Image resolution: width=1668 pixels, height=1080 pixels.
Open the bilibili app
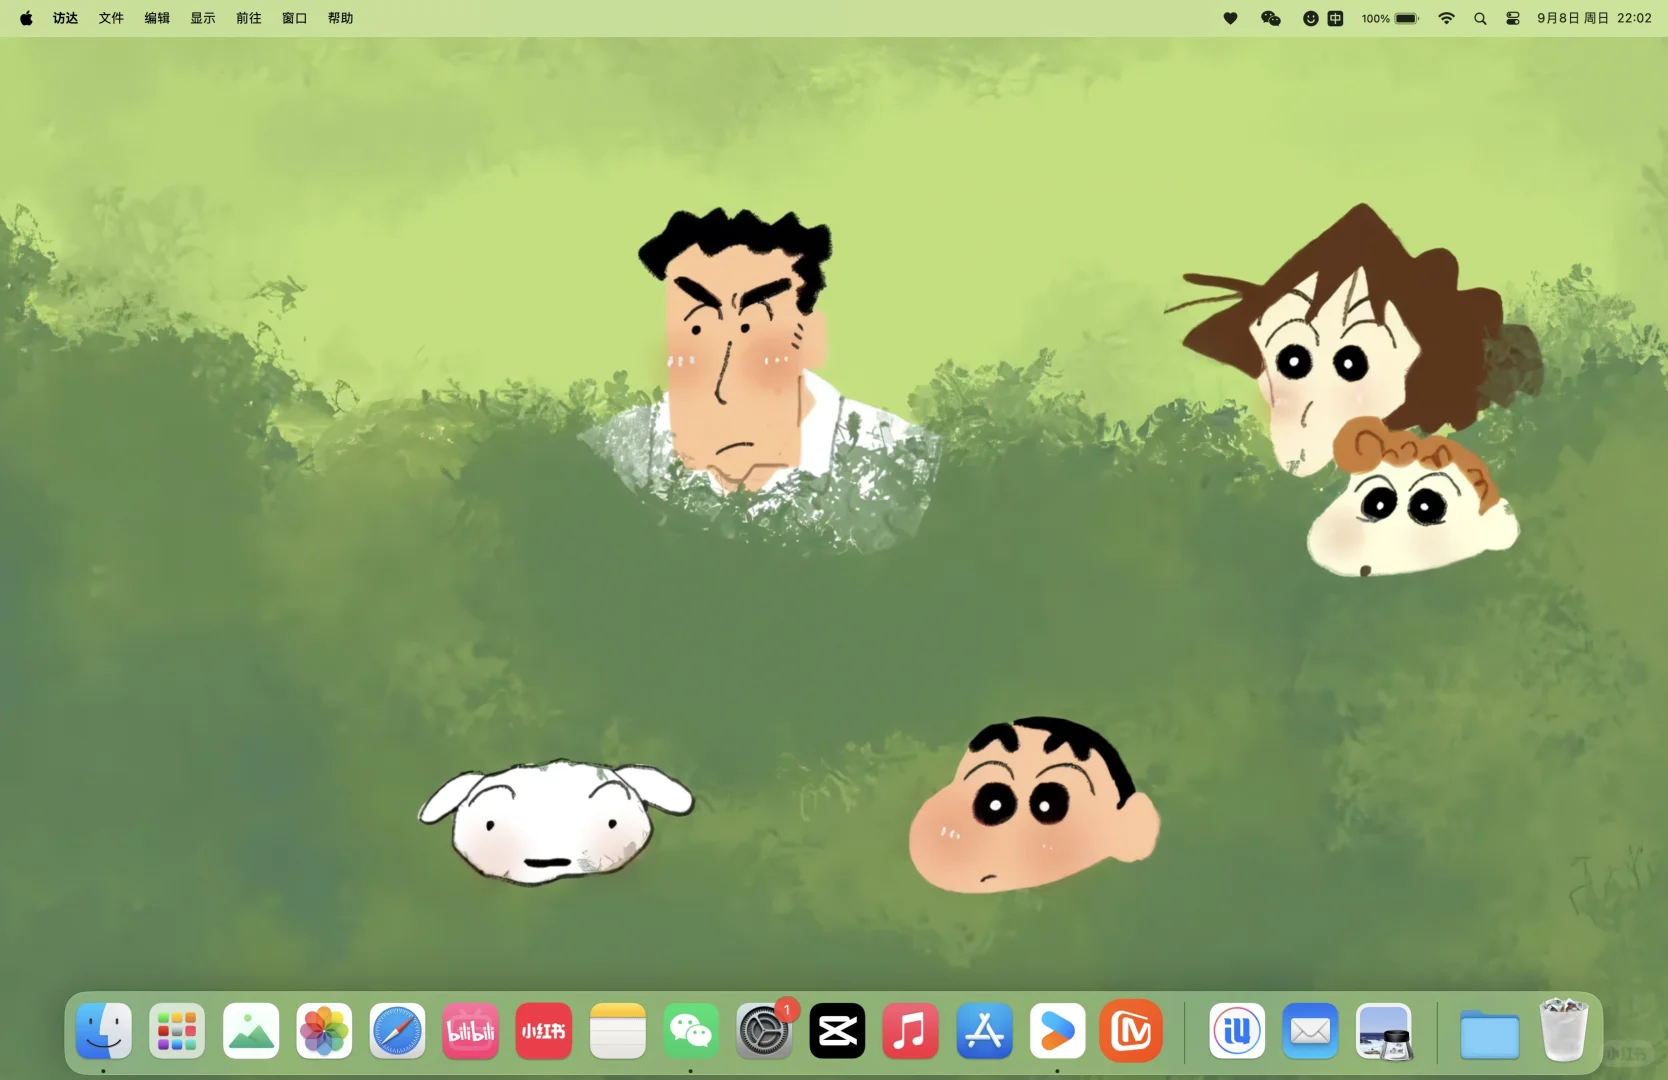coord(471,1031)
